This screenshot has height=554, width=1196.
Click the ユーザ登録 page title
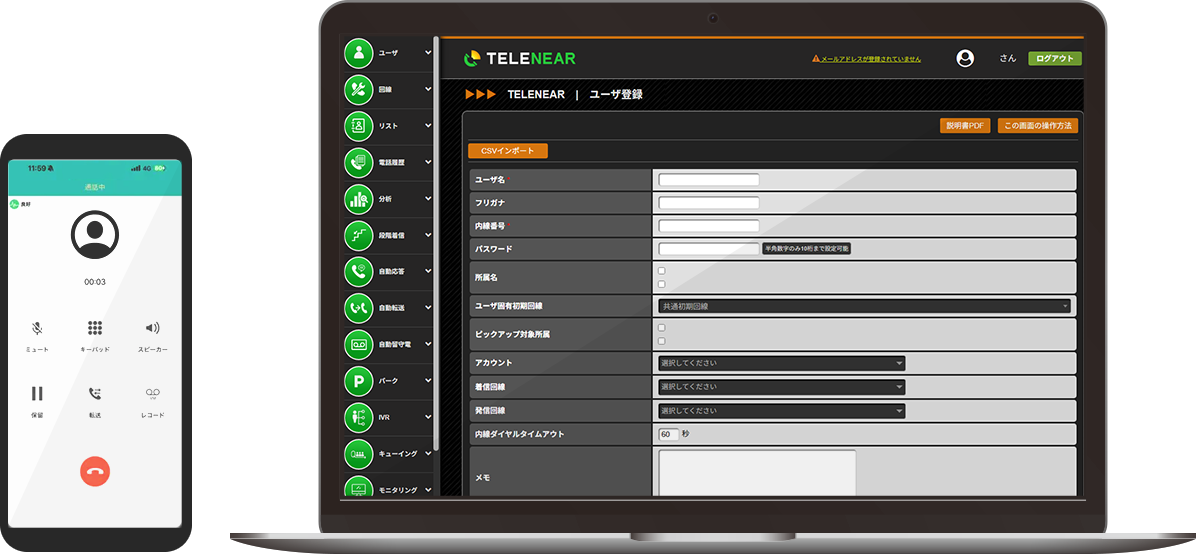tap(616, 95)
